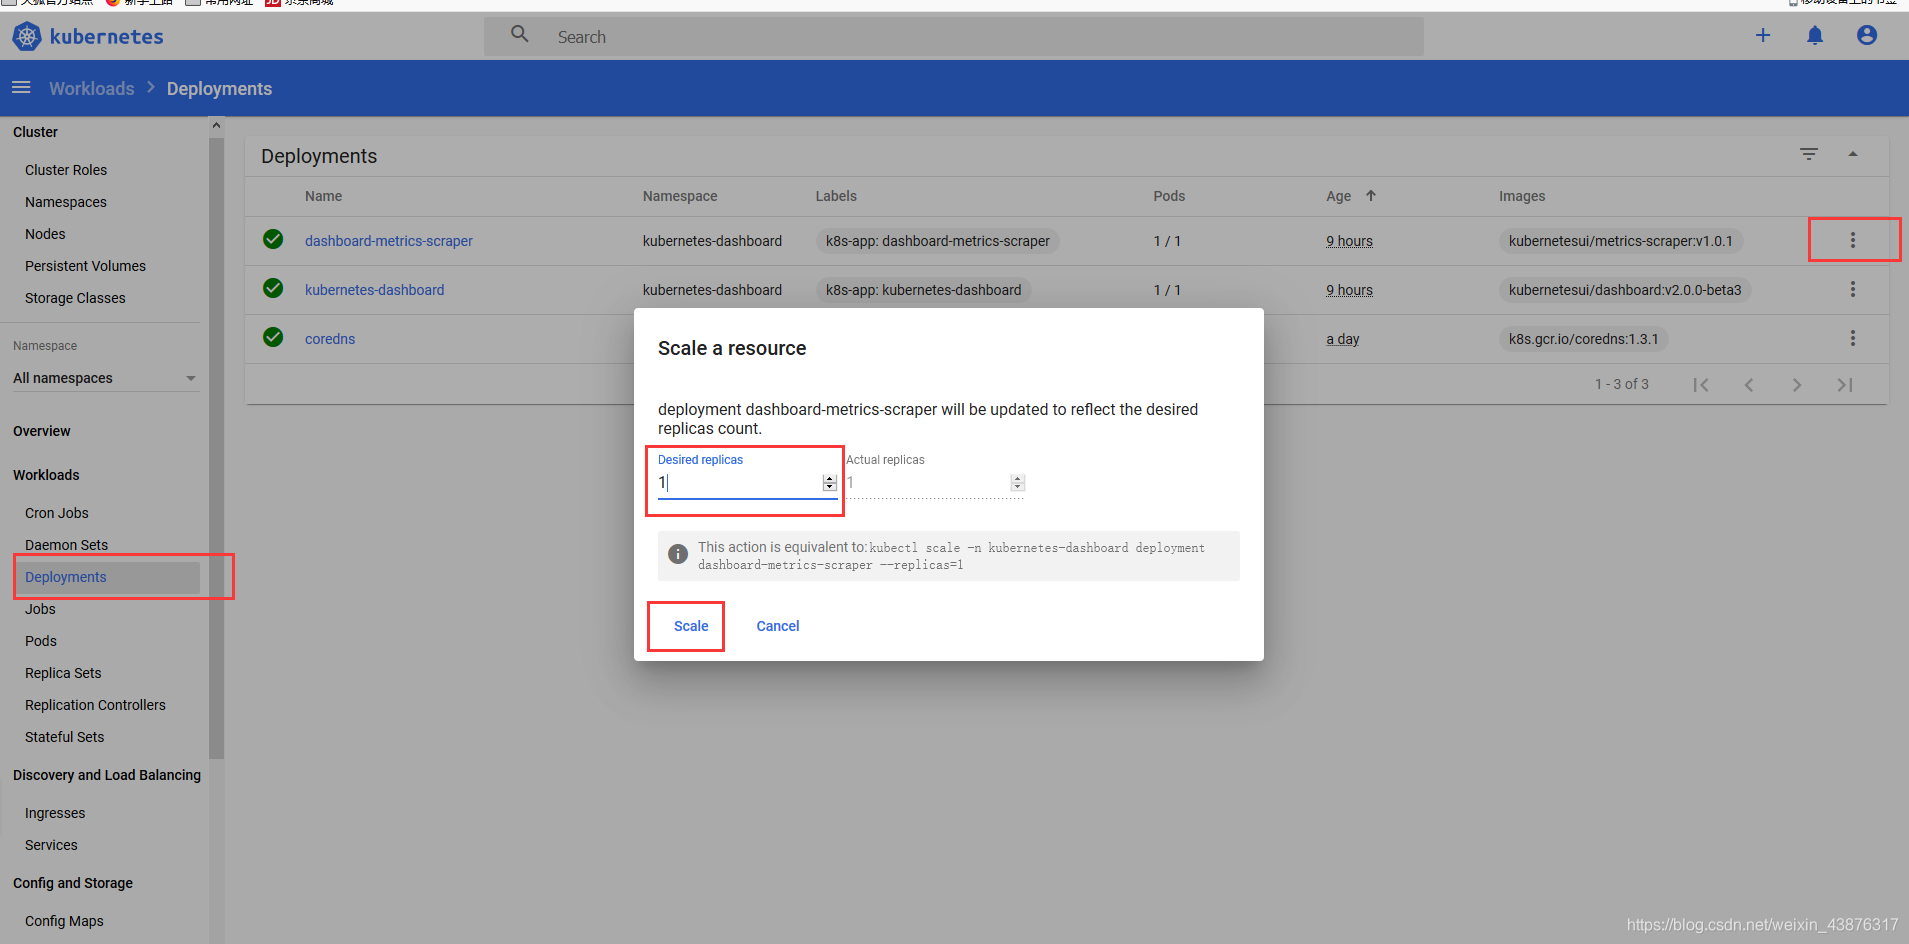
Task: Select Storage Classes in the sidebar
Action: pyautogui.click(x=75, y=298)
